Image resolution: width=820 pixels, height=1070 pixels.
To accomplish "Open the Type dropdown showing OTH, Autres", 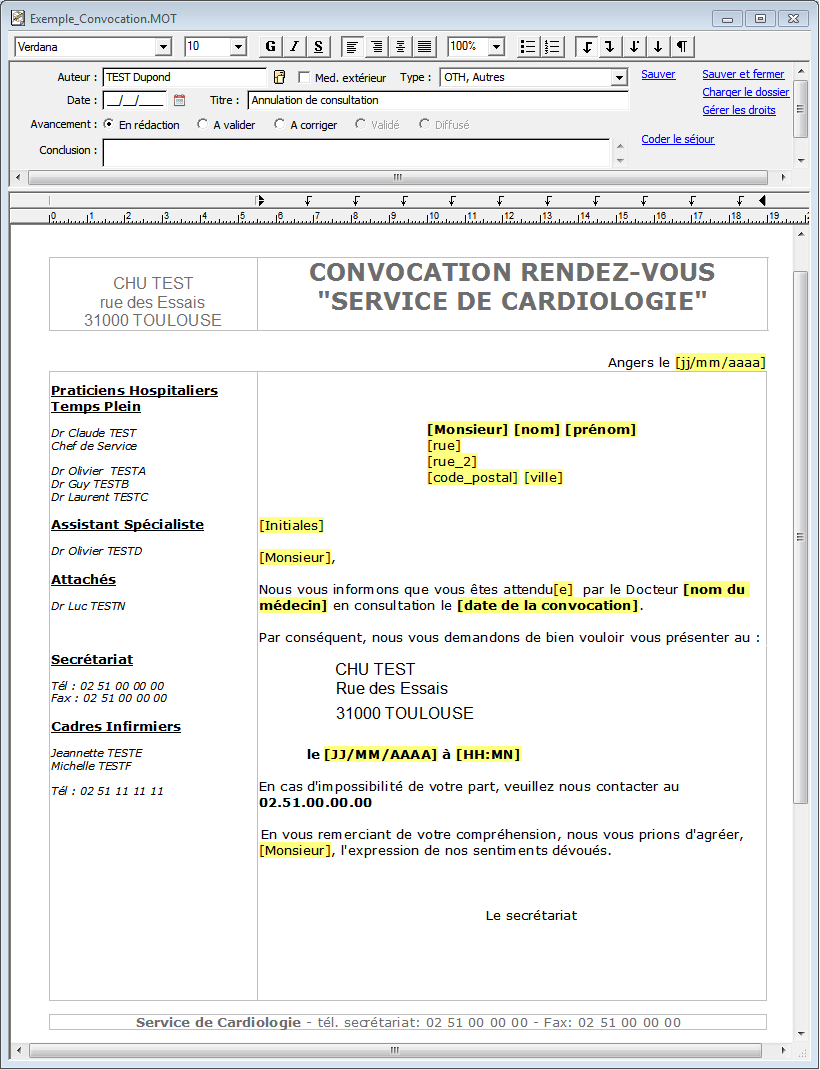I will (619, 77).
